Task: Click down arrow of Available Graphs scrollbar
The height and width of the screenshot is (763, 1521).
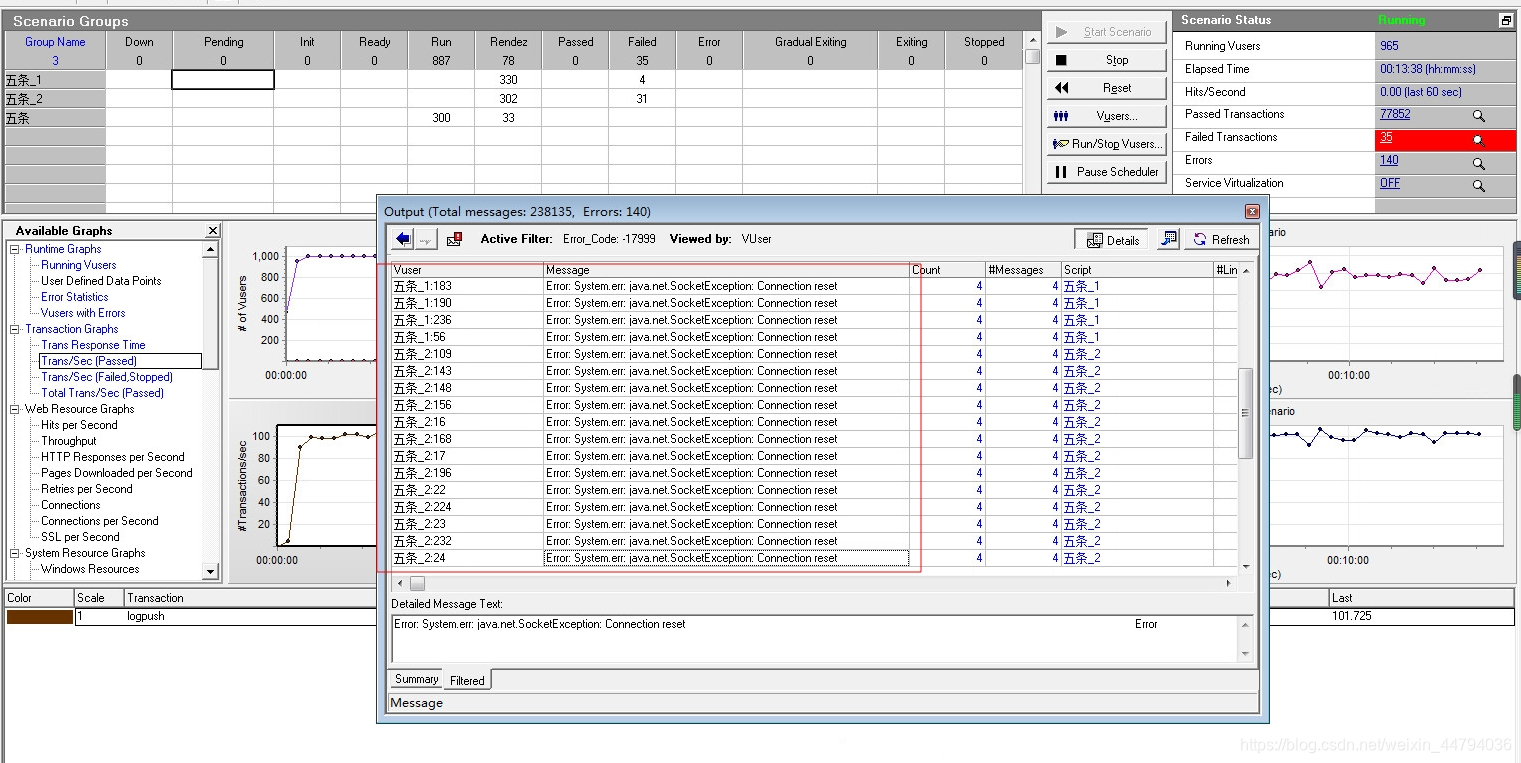Action: pos(210,572)
